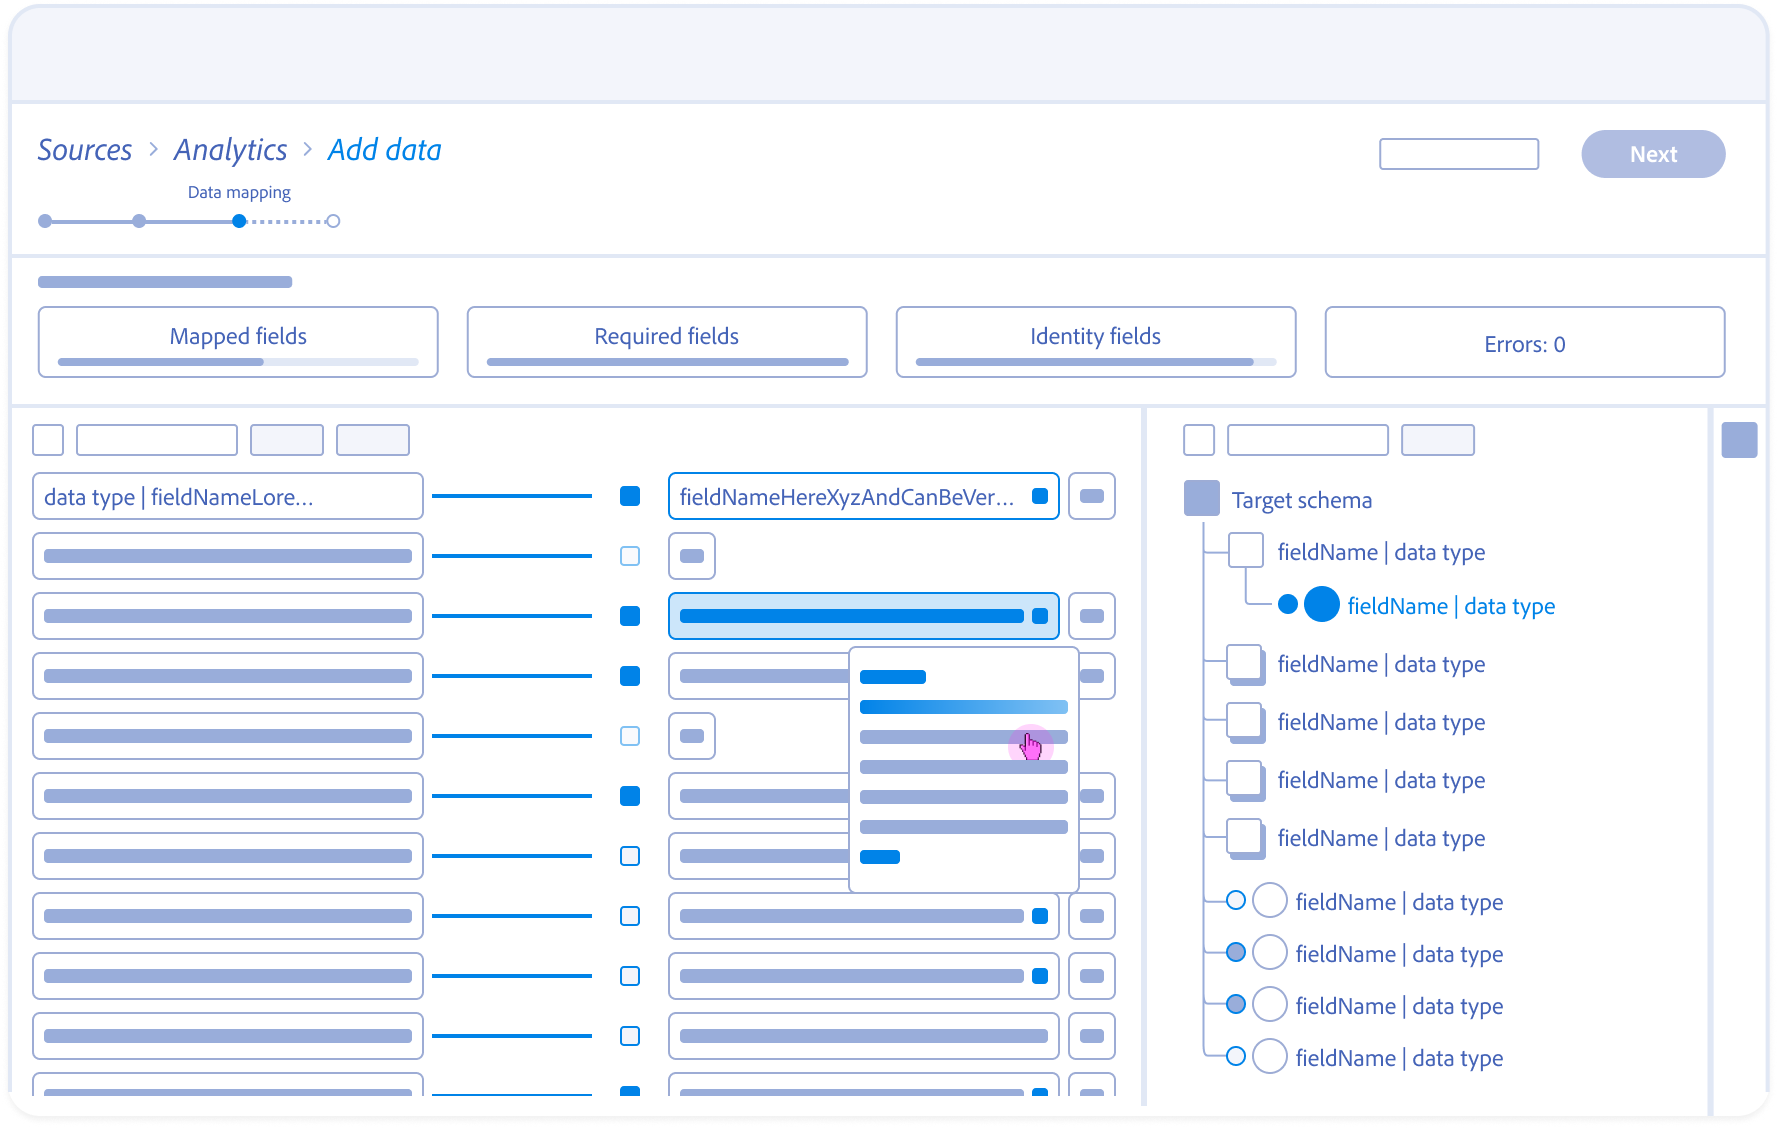Screen dimensions: 1778x1128
Task: Go to Sources breadcrumb link
Action: point(85,150)
